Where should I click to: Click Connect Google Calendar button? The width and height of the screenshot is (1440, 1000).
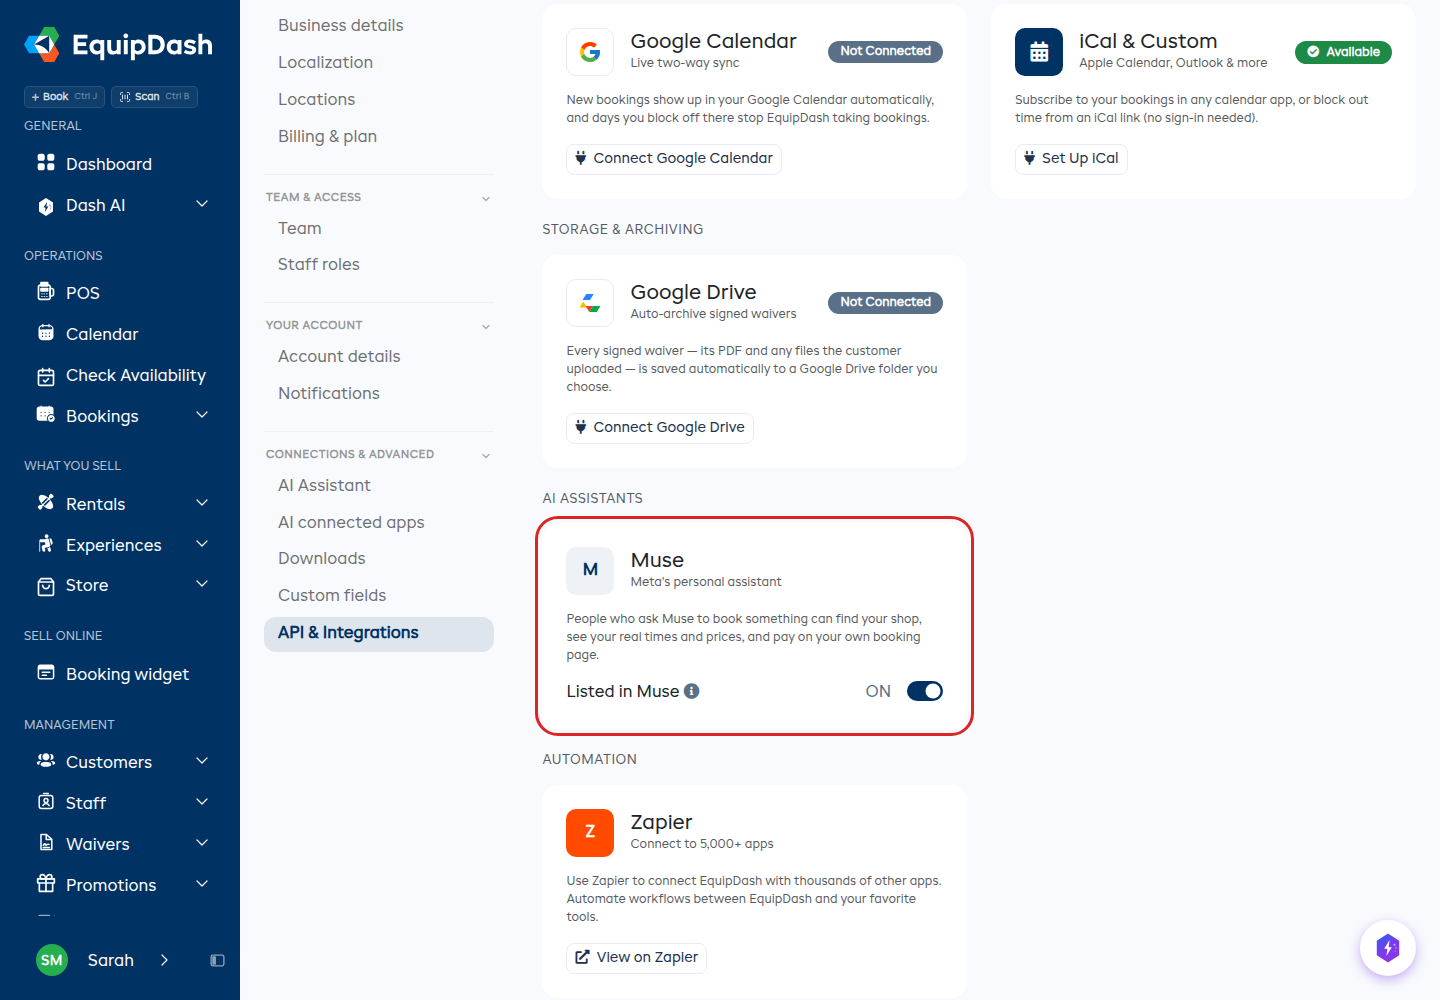pos(674,159)
